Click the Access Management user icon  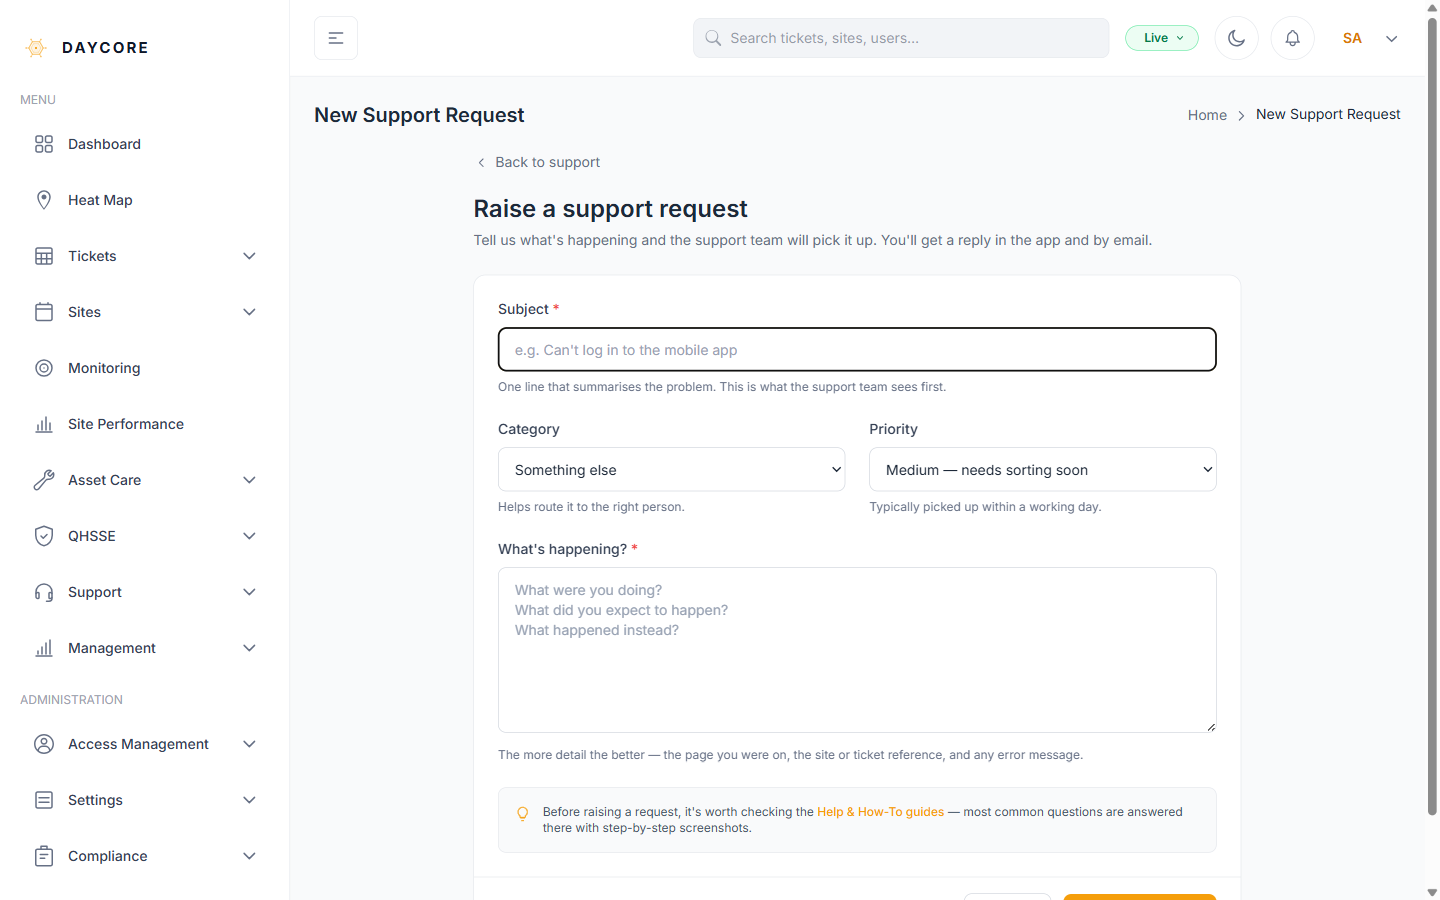click(x=44, y=744)
